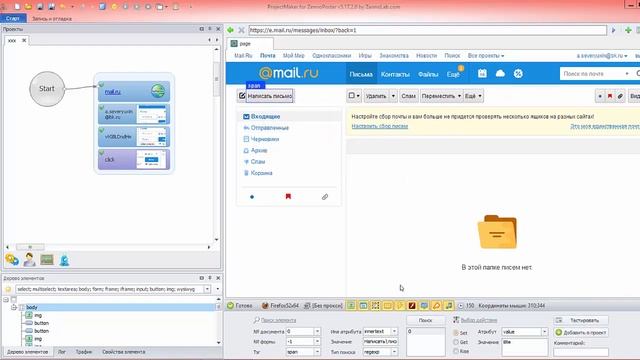Click the Спам button in mail toolbar
The width and height of the screenshot is (640, 360).
tap(408, 96)
